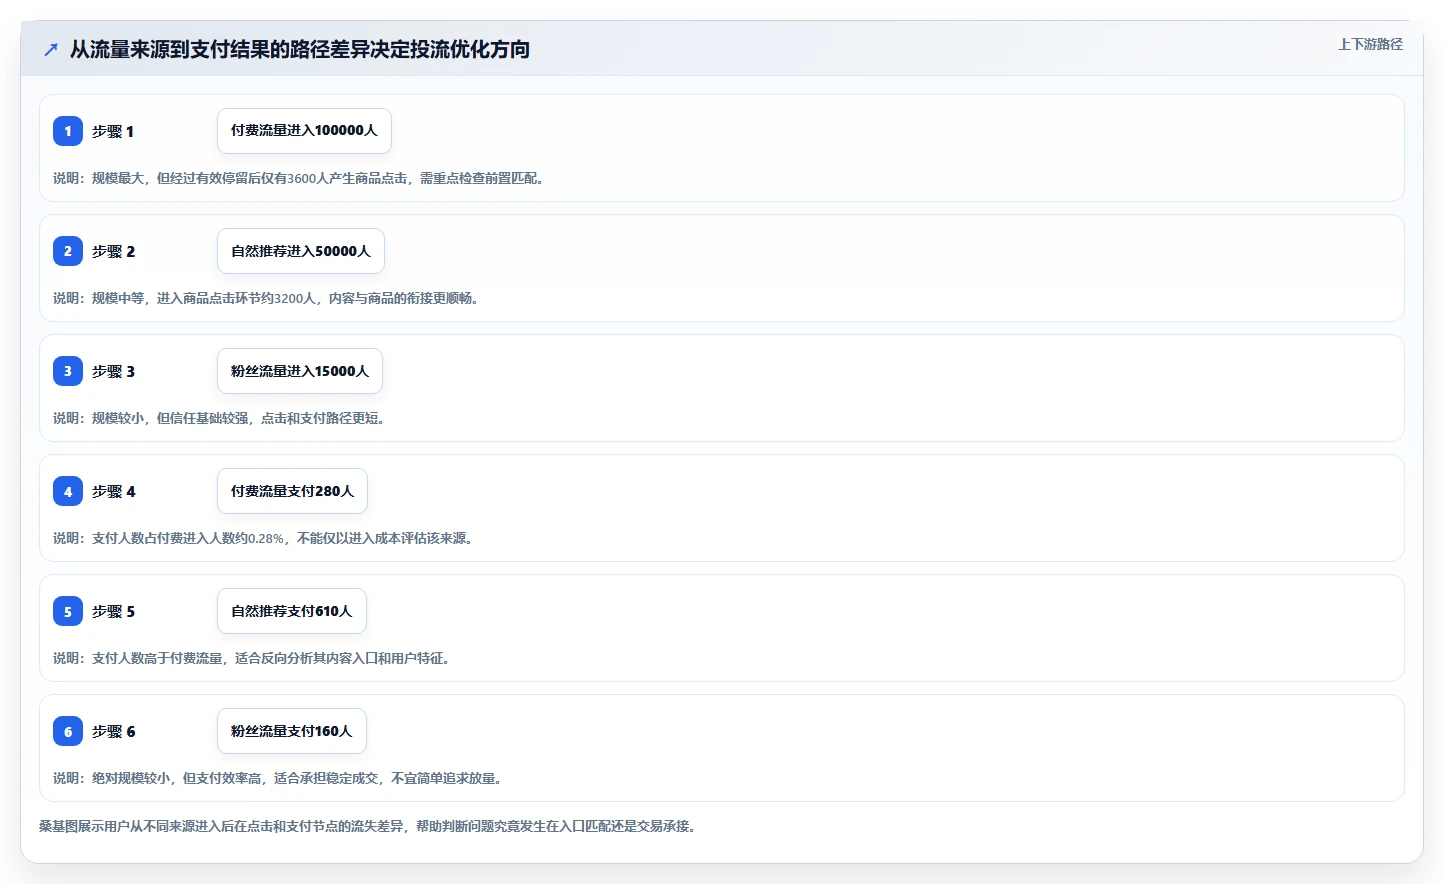Click the 上下游路径 label
The height and width of the screenshot is (884, 1444).
tap(1370, 44)
